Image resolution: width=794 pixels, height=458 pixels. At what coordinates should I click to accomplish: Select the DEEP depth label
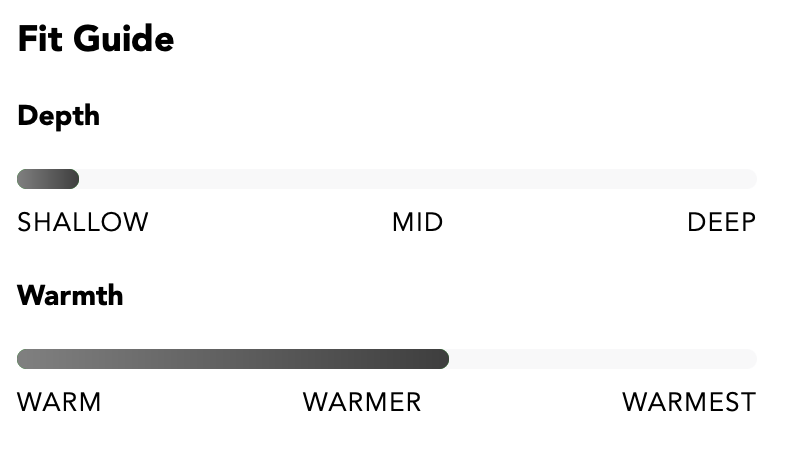(x=722, y=222)
